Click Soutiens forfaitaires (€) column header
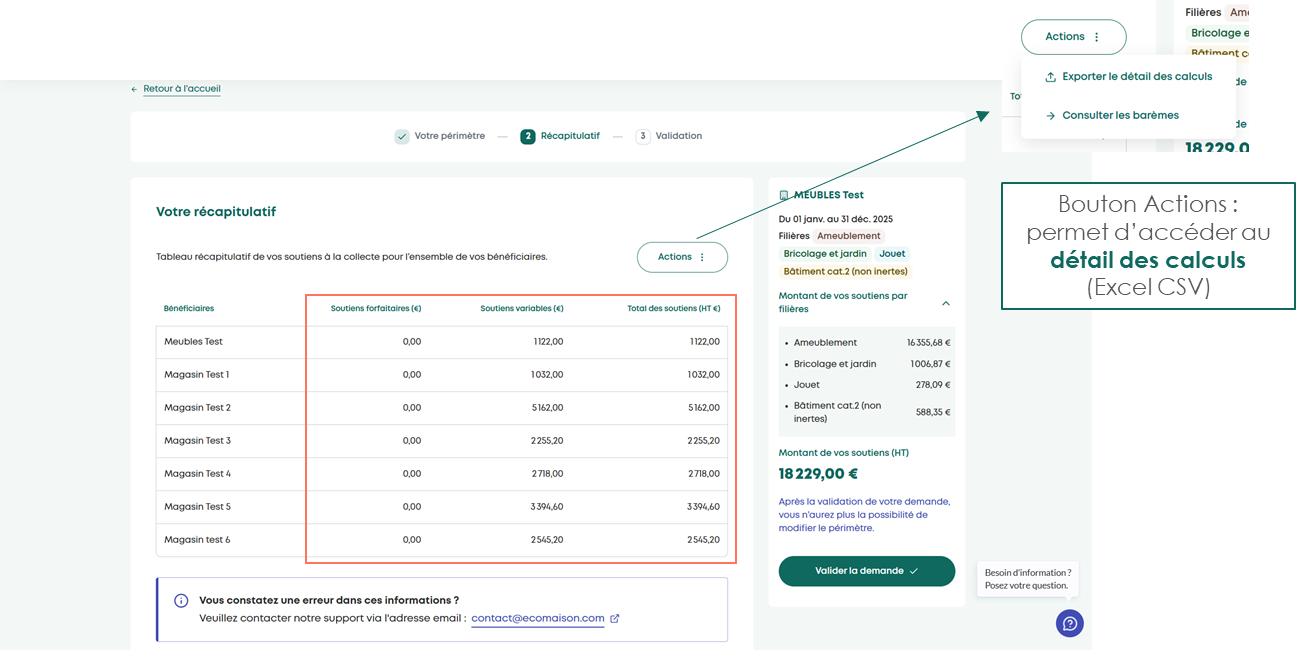1296x650 pixels. click(376, 309)
